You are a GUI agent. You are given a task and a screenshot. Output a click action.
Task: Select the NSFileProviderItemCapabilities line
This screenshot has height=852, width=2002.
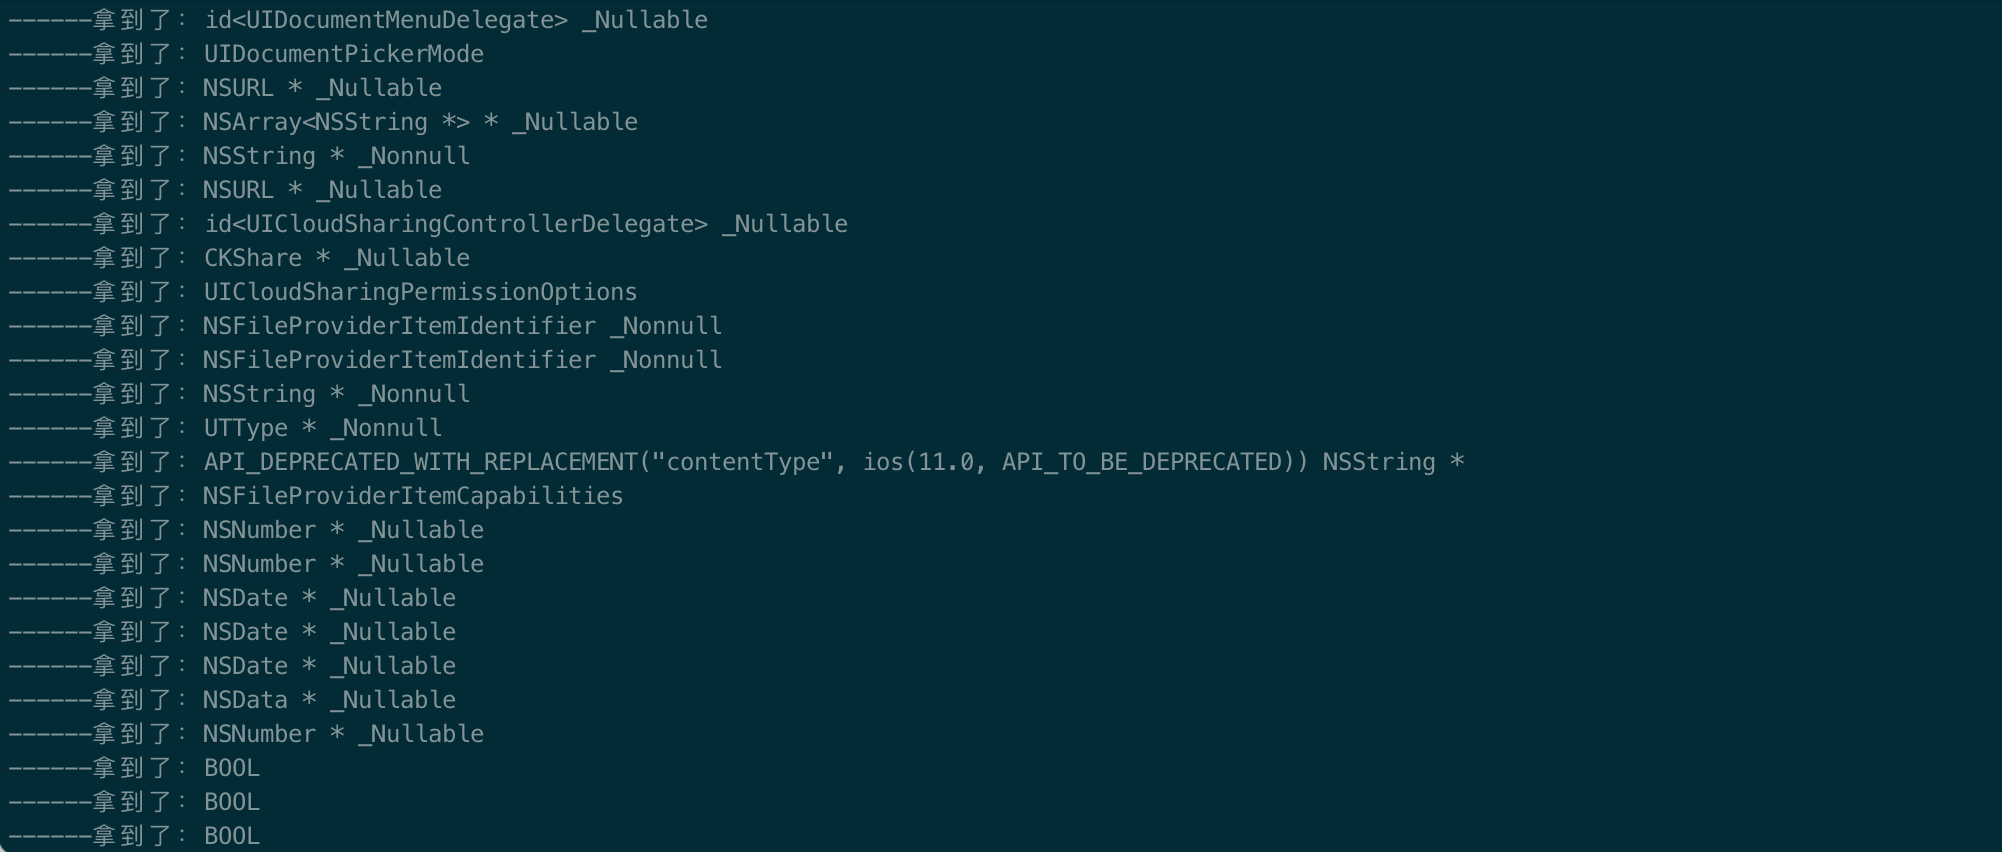coord(316,496)
